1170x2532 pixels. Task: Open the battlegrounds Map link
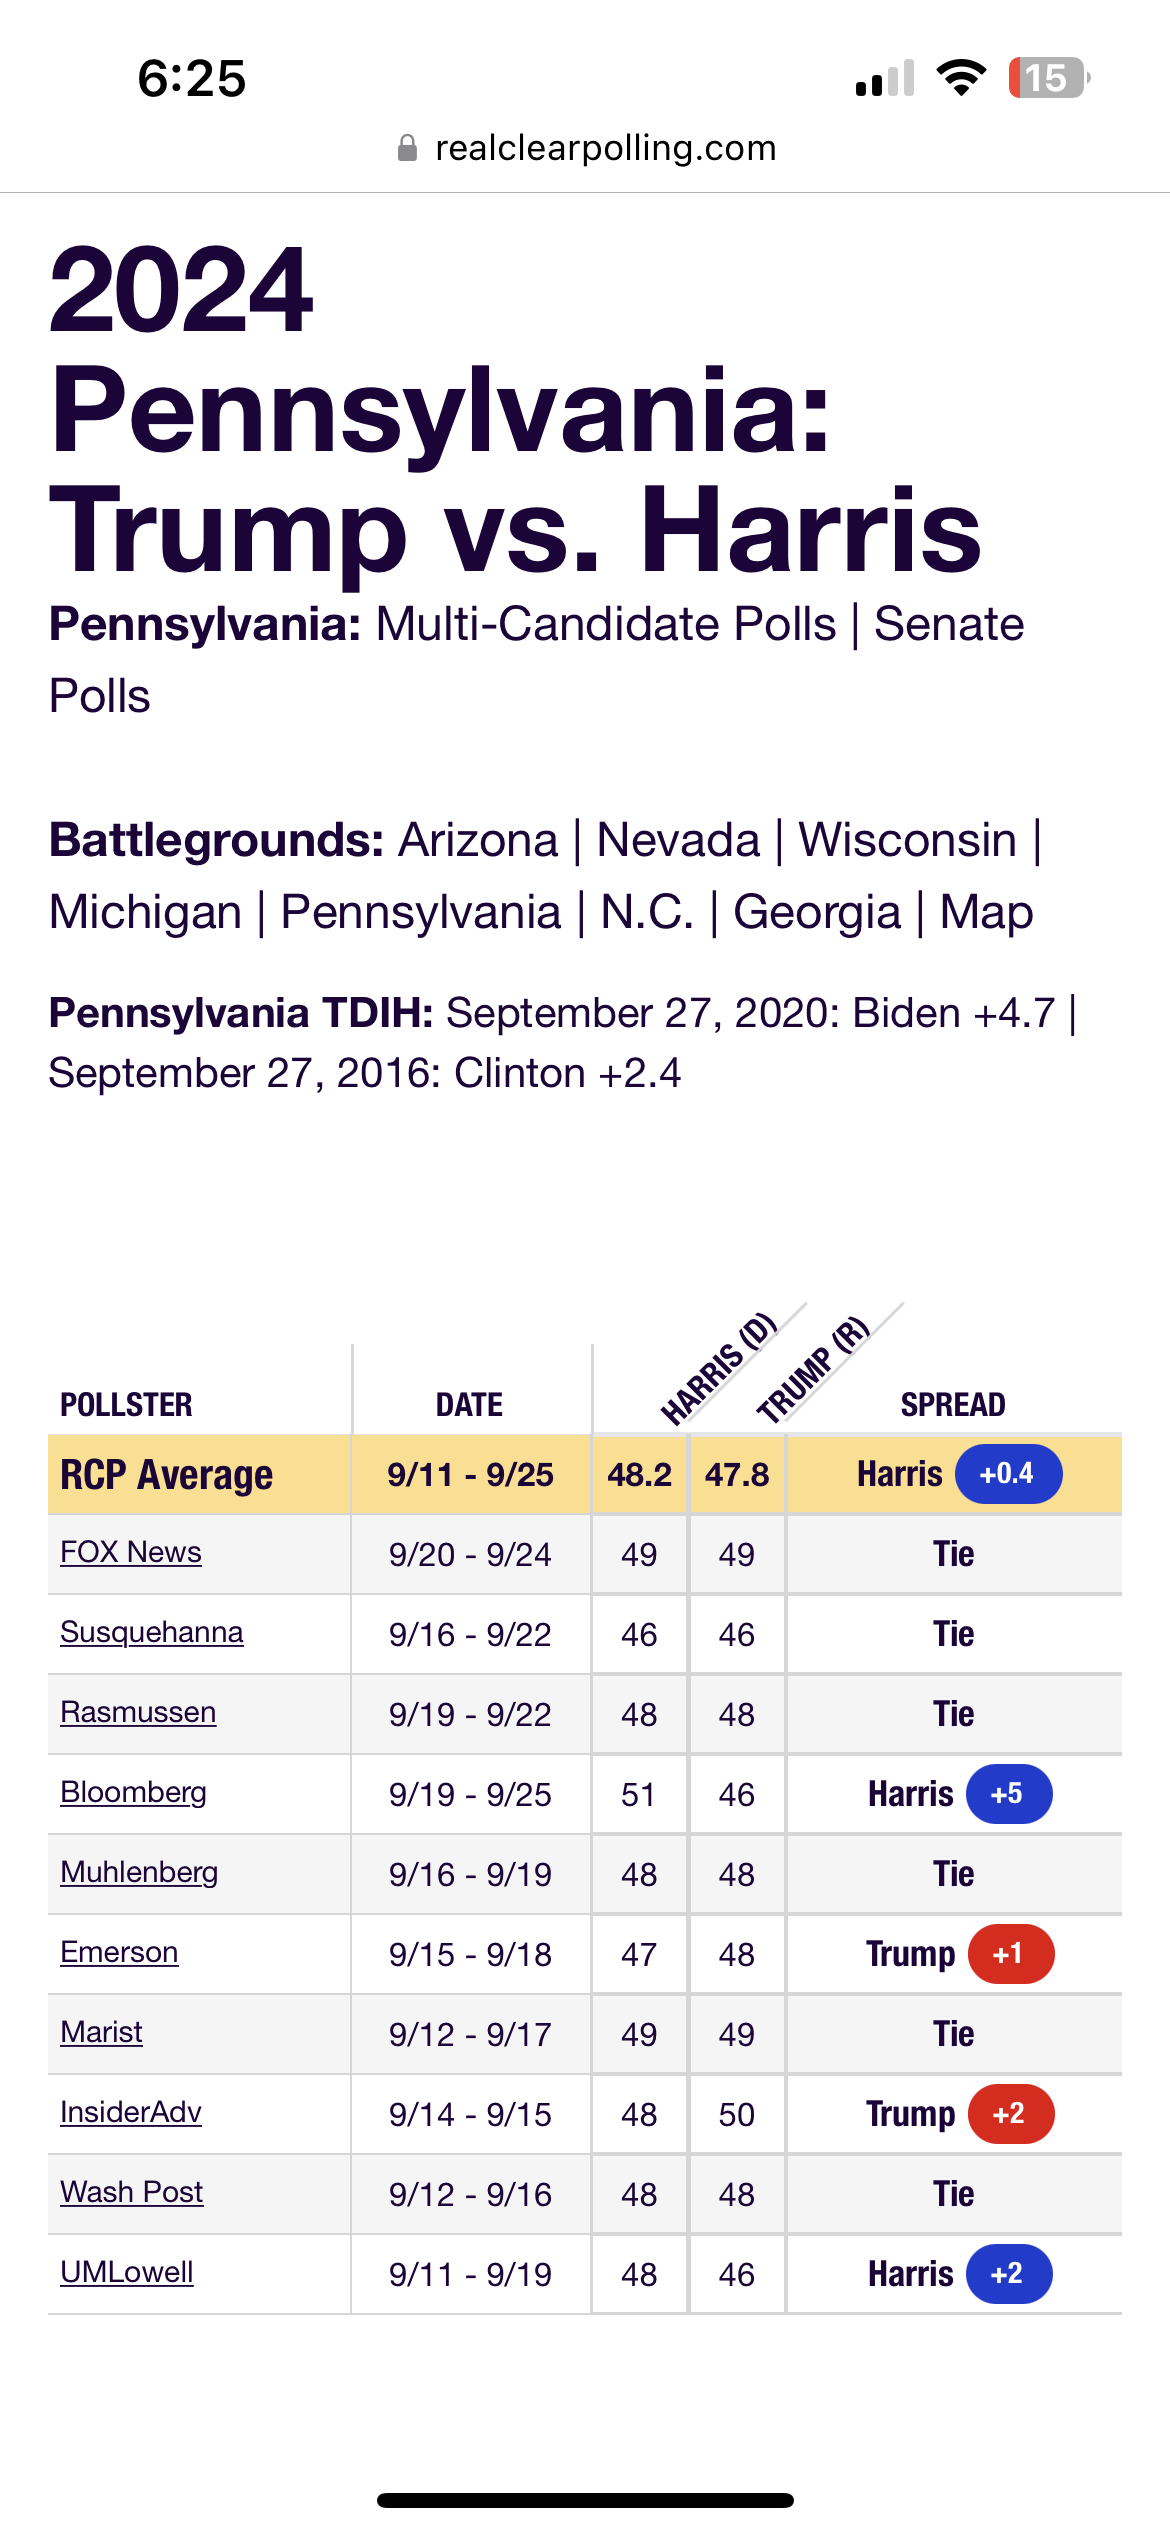pos(986,912)
